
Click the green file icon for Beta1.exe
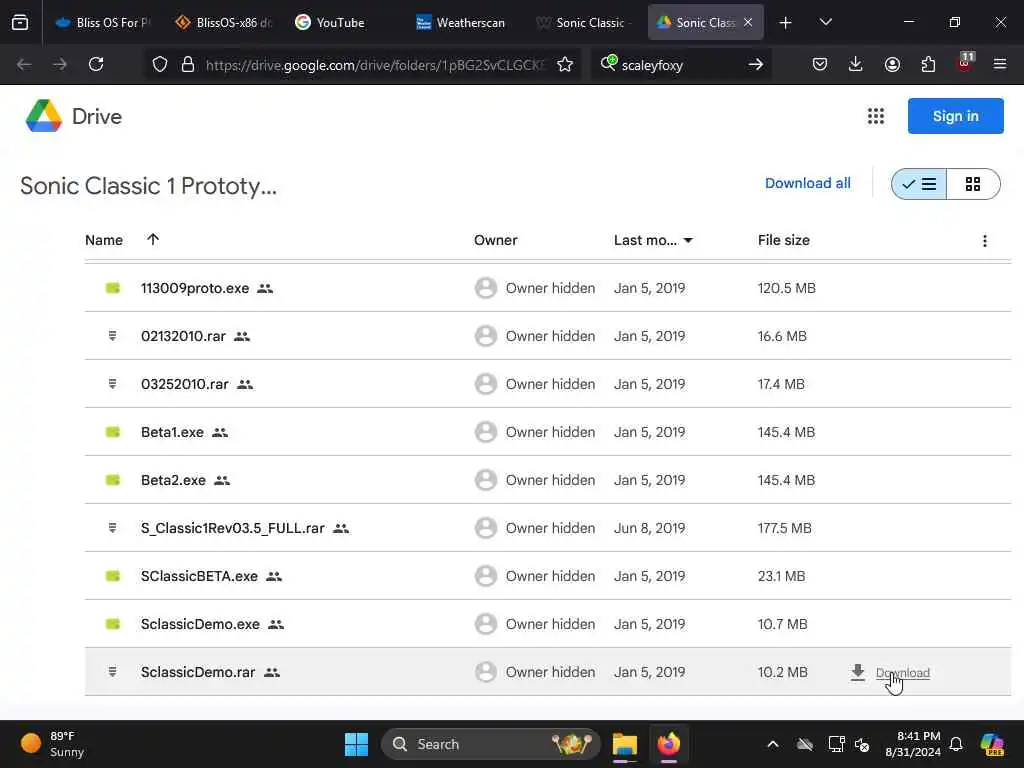pyautogui.click(x=112, y=432)
